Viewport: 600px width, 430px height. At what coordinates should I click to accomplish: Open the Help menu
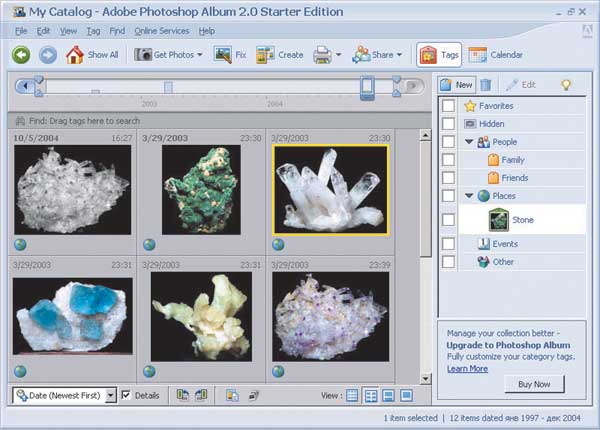207,31
